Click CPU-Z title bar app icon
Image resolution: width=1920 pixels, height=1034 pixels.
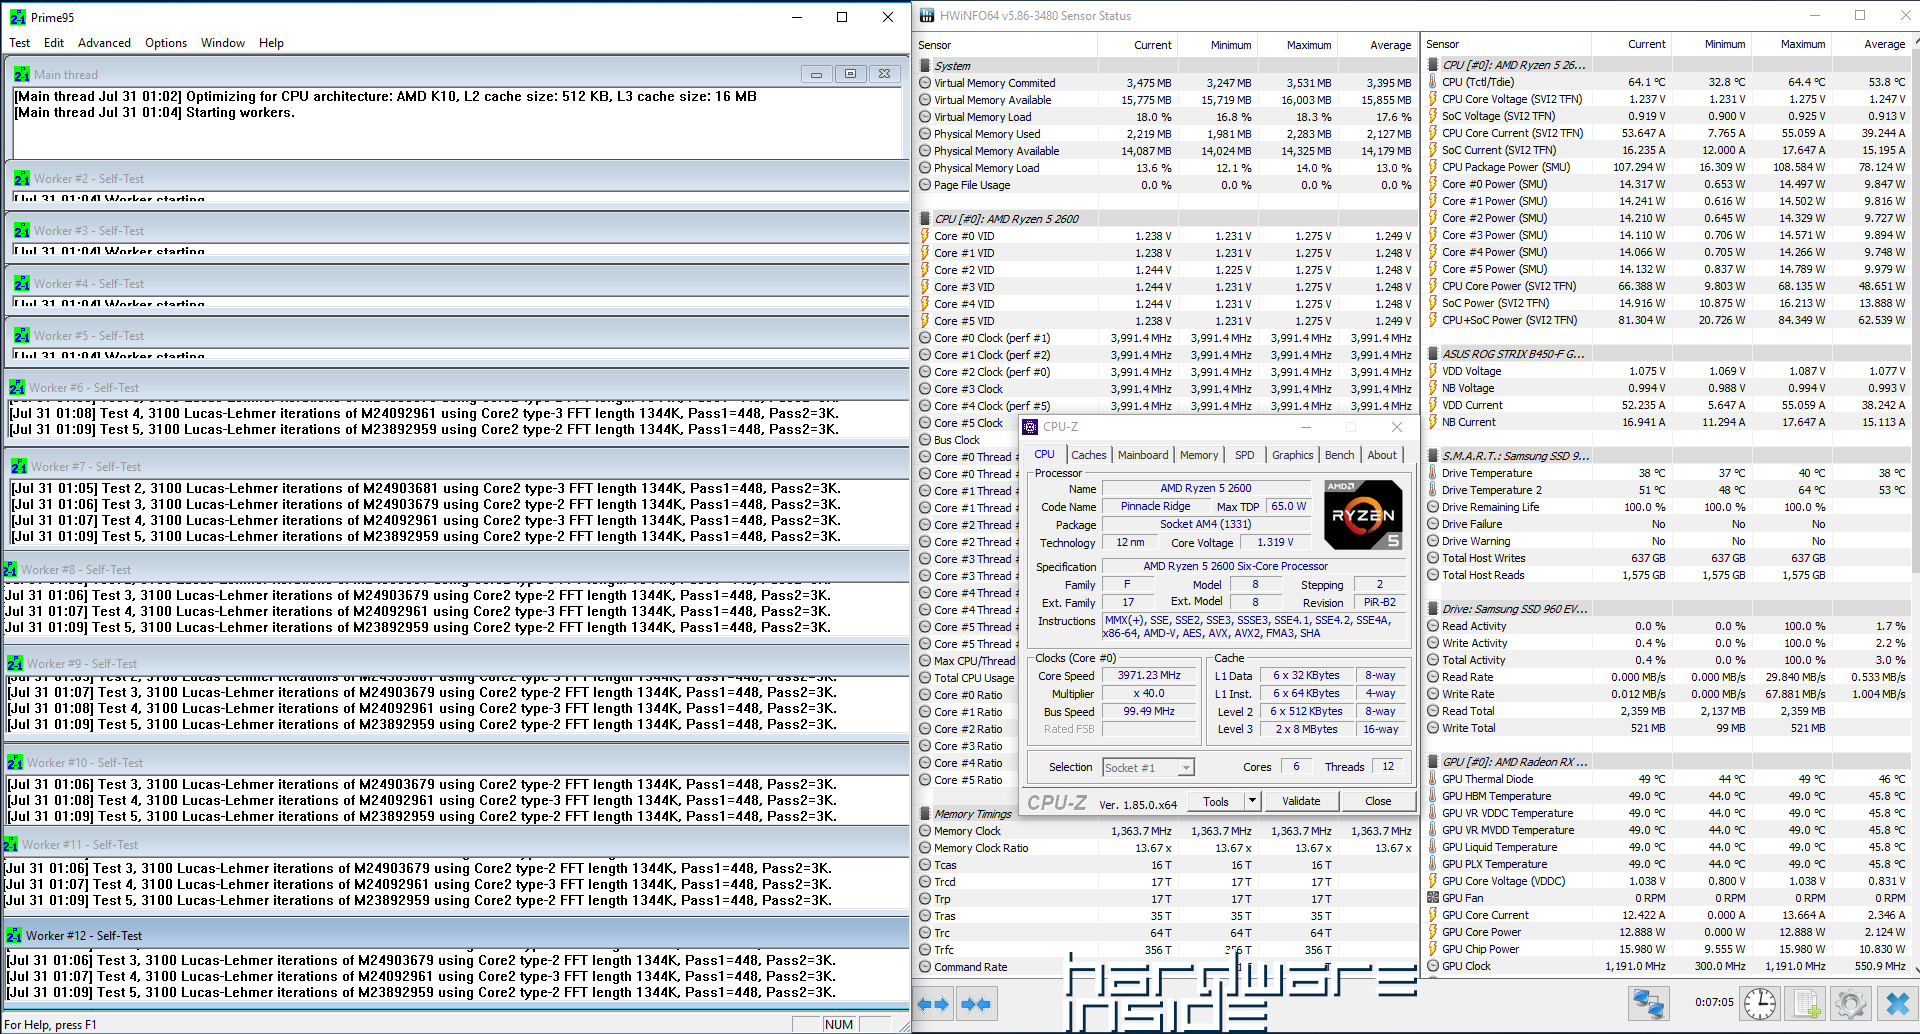click(1030, 427)
